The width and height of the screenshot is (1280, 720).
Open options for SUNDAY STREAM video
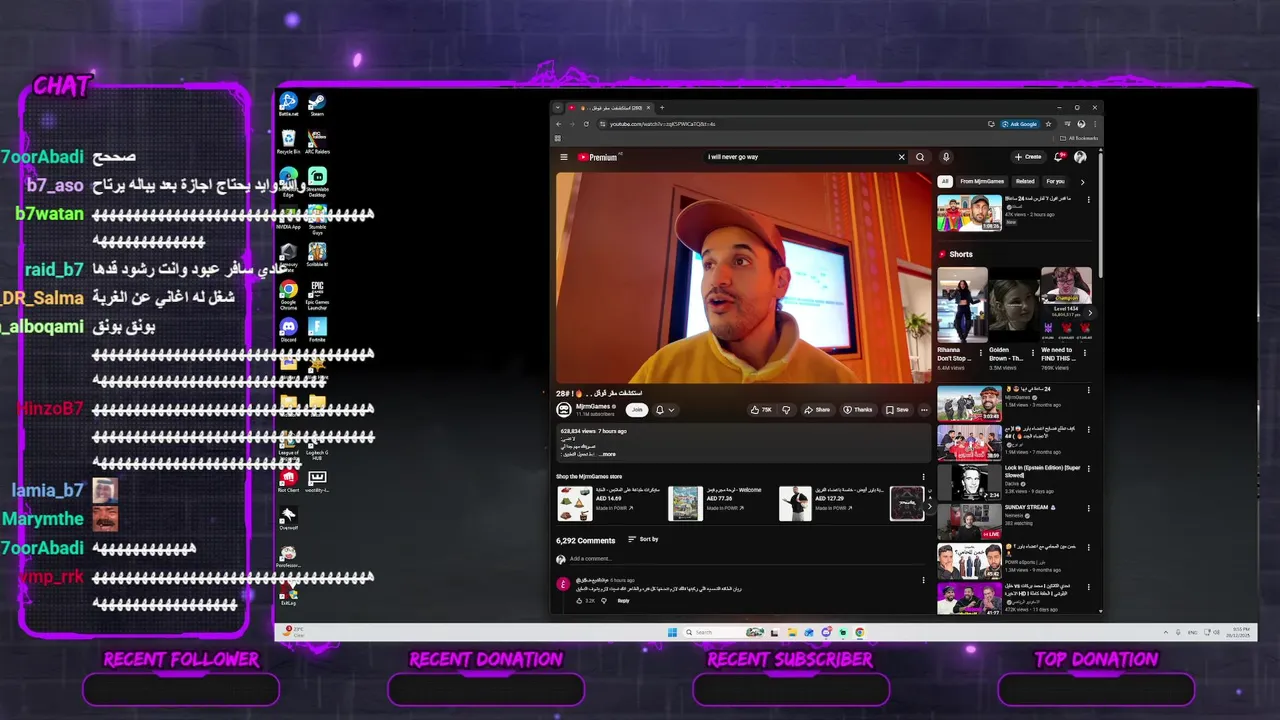(1089, 508)
